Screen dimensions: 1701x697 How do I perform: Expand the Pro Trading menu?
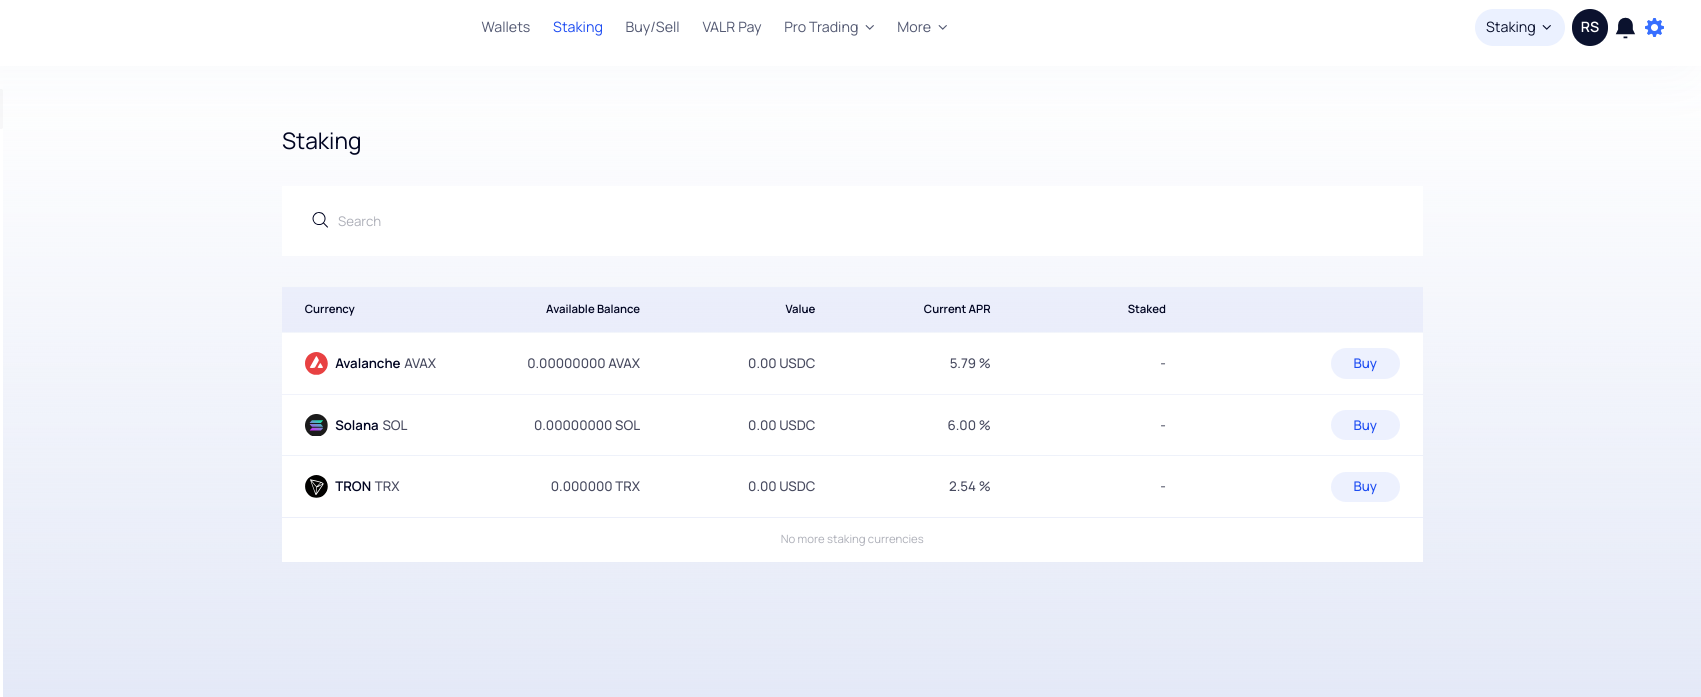[x=829, y=27]
